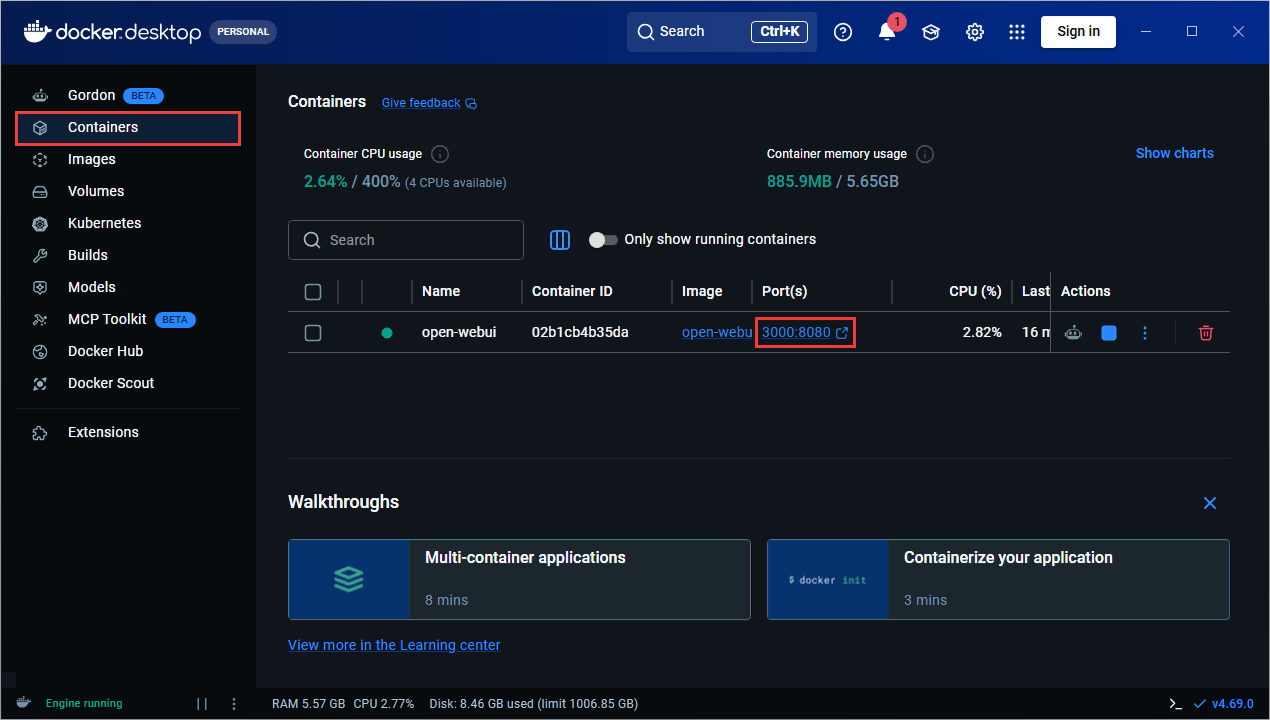Open more actions menu for open-webui
This screenshot has height=720, width=1270.
click(x=1145, y=333)
